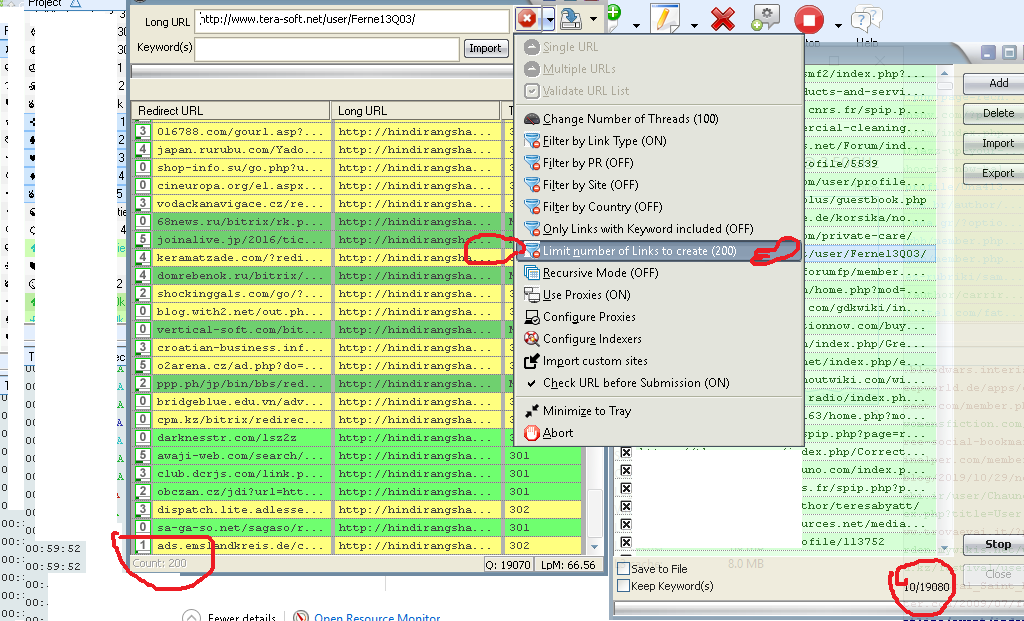This screenshot has width=1024, height=621.
Task: Toggle Check URL before Submission checkmark
Action: [x=532, y=383]
